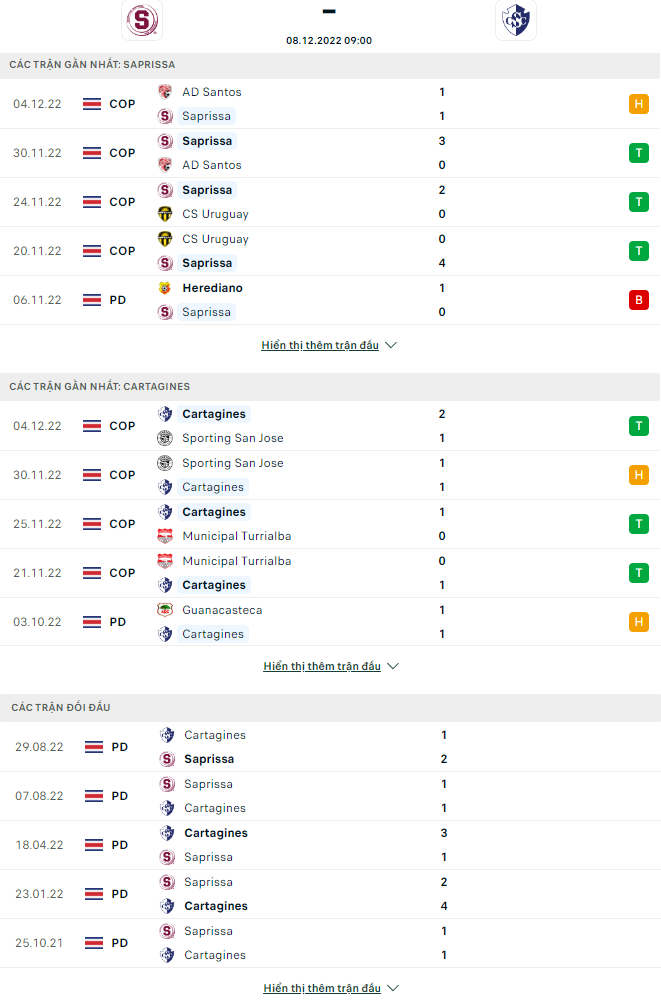Click the green T badge for Saprissa 3-0 win
Viewport: 661px width, 1006px height.
[639, 152]
